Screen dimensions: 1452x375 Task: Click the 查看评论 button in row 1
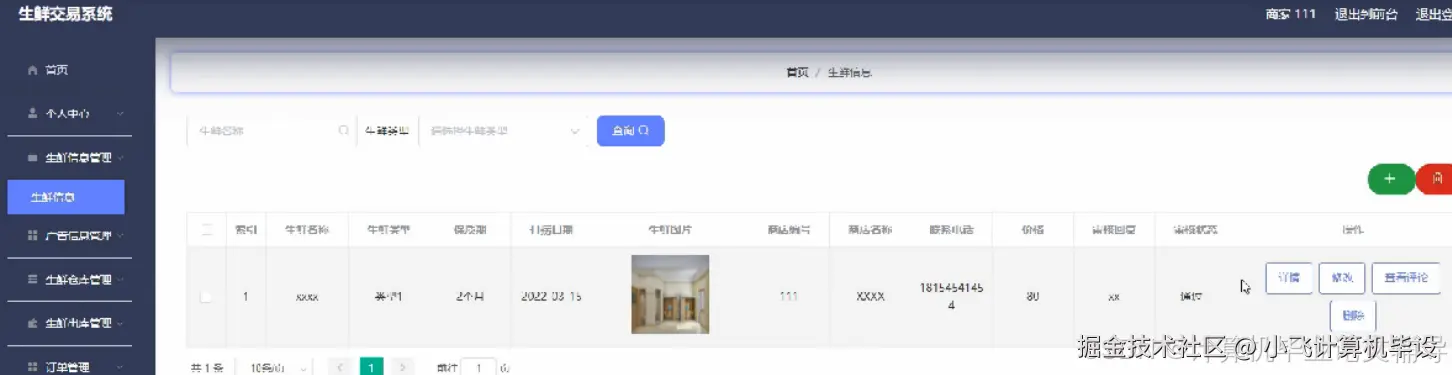(x=1406, y=278)
